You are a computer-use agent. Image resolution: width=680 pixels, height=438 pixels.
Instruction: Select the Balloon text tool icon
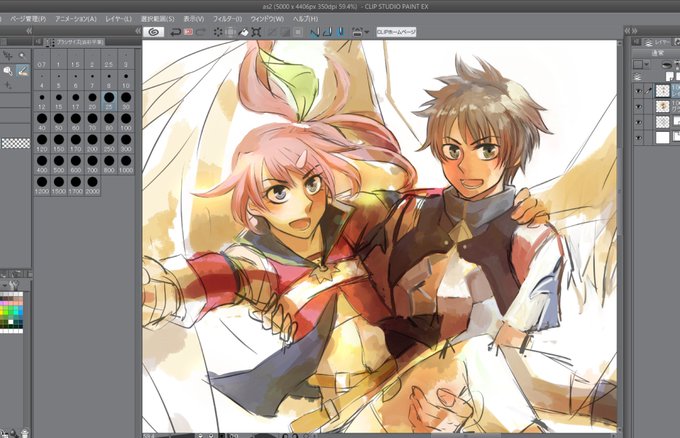[8, 71]
